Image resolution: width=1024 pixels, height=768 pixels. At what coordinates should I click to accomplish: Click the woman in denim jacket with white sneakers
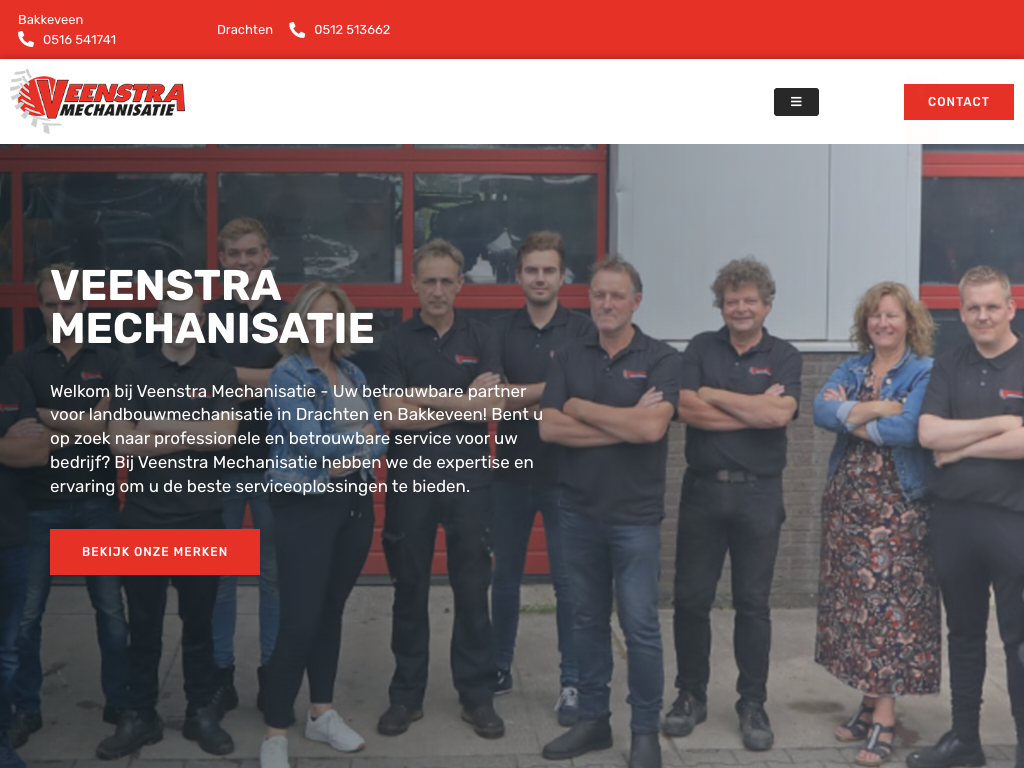(317, 522)
